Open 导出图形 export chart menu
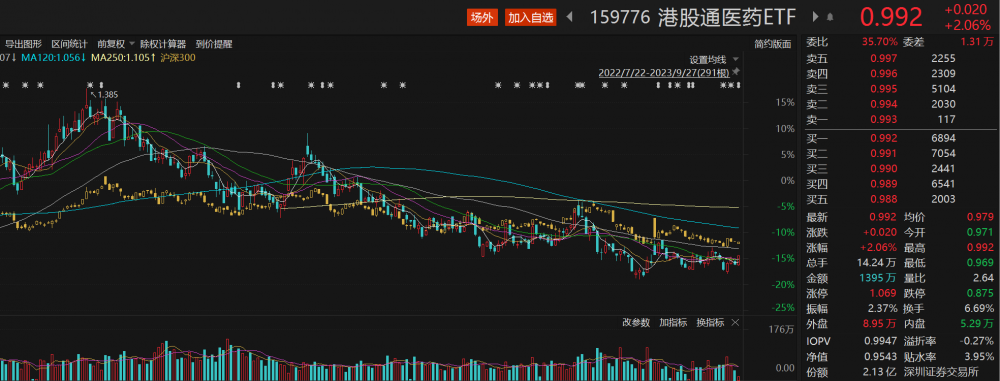 24,44
